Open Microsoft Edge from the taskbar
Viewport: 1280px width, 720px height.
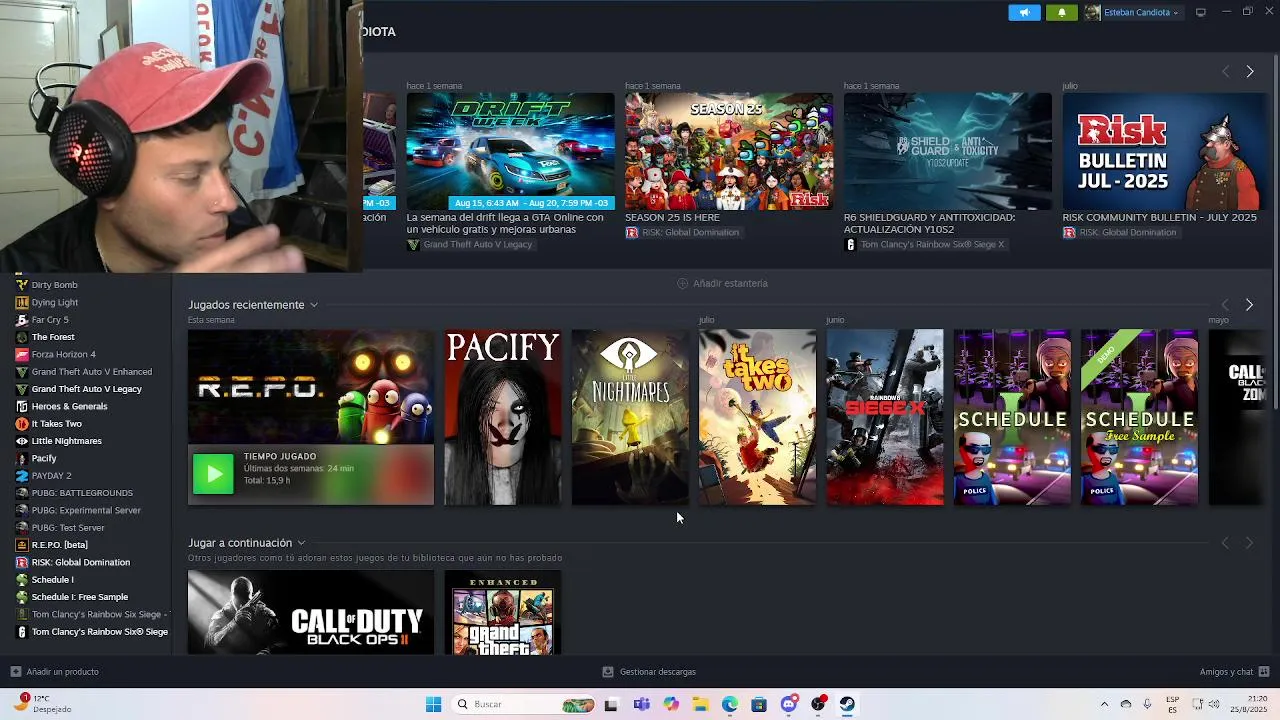(x=730, y=704)
